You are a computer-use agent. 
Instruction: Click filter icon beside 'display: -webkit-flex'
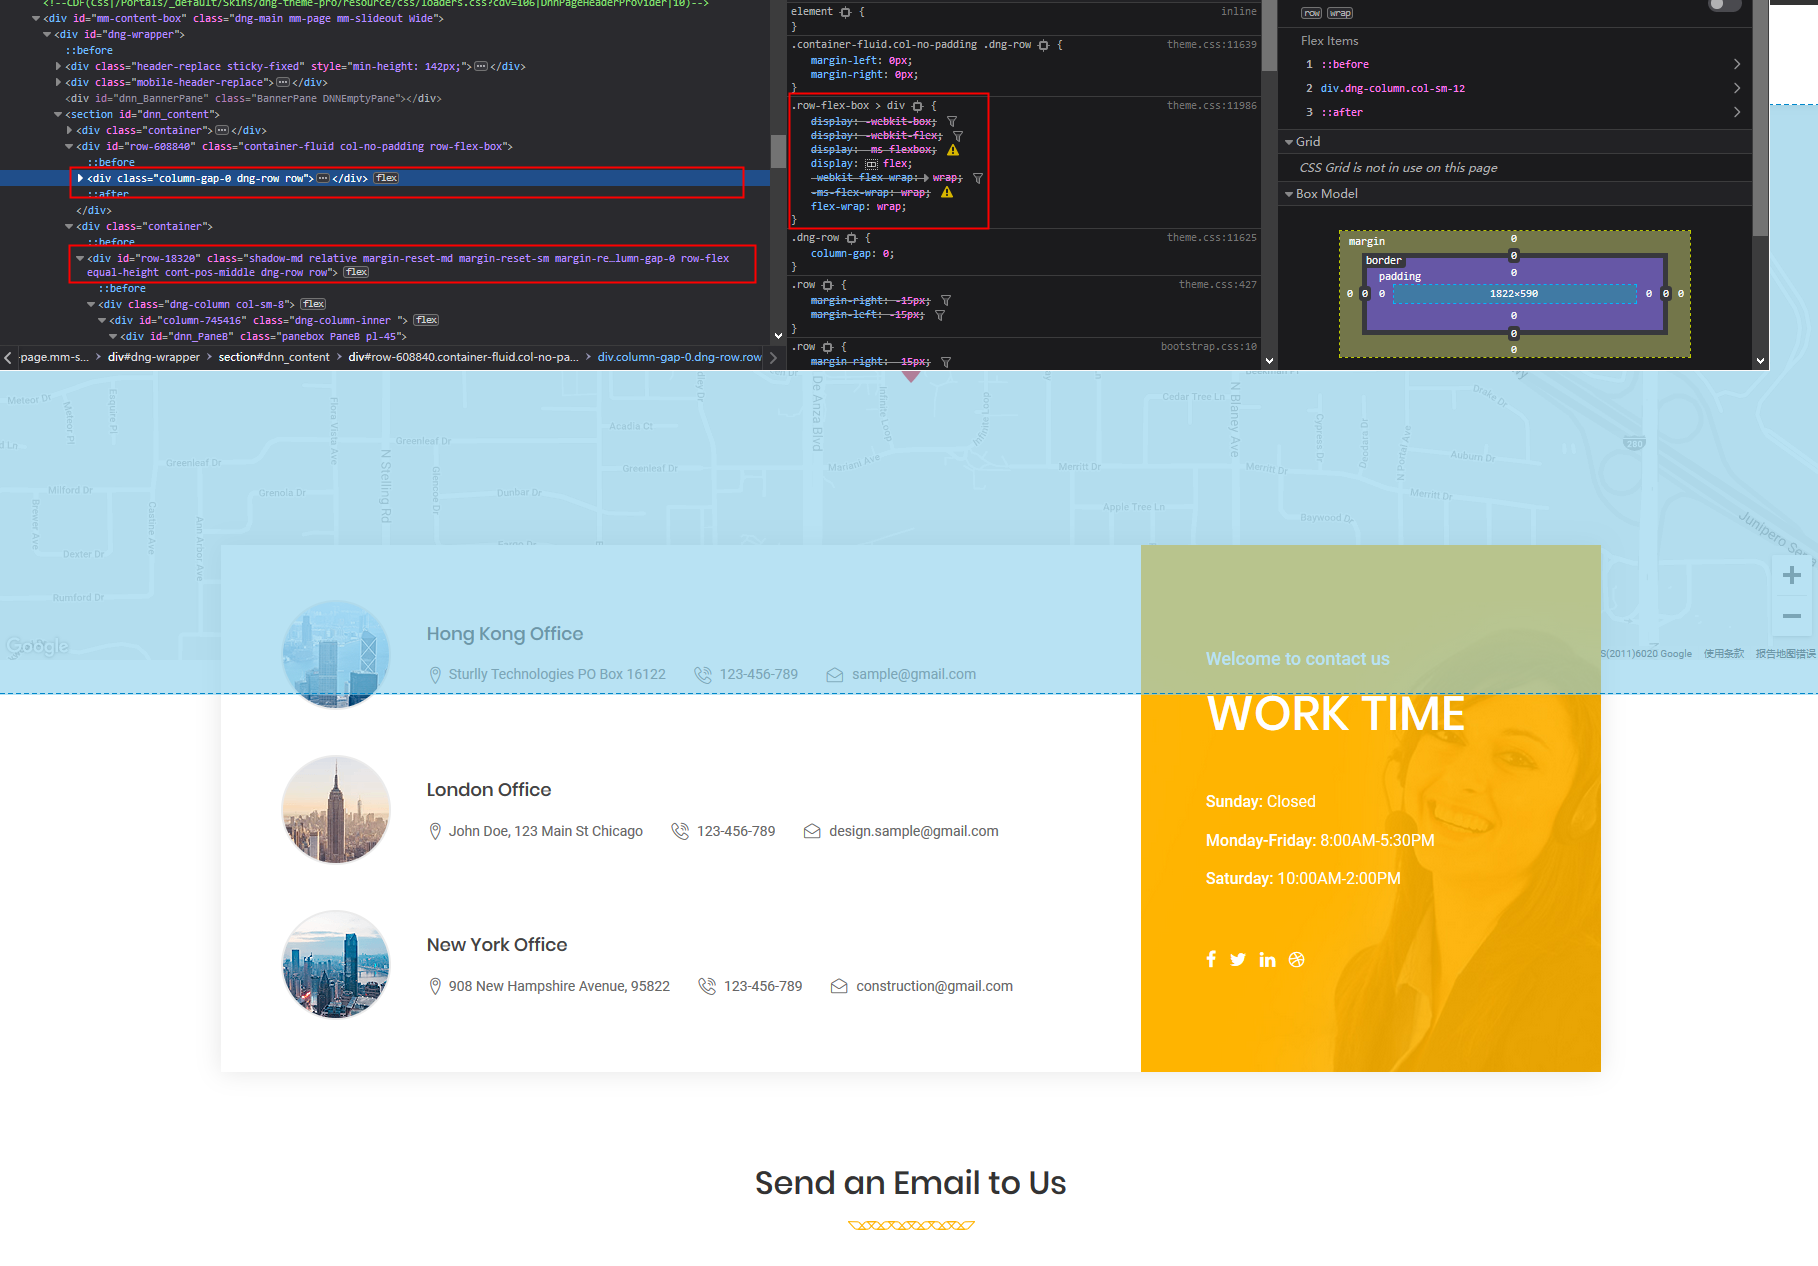point(958,136)
